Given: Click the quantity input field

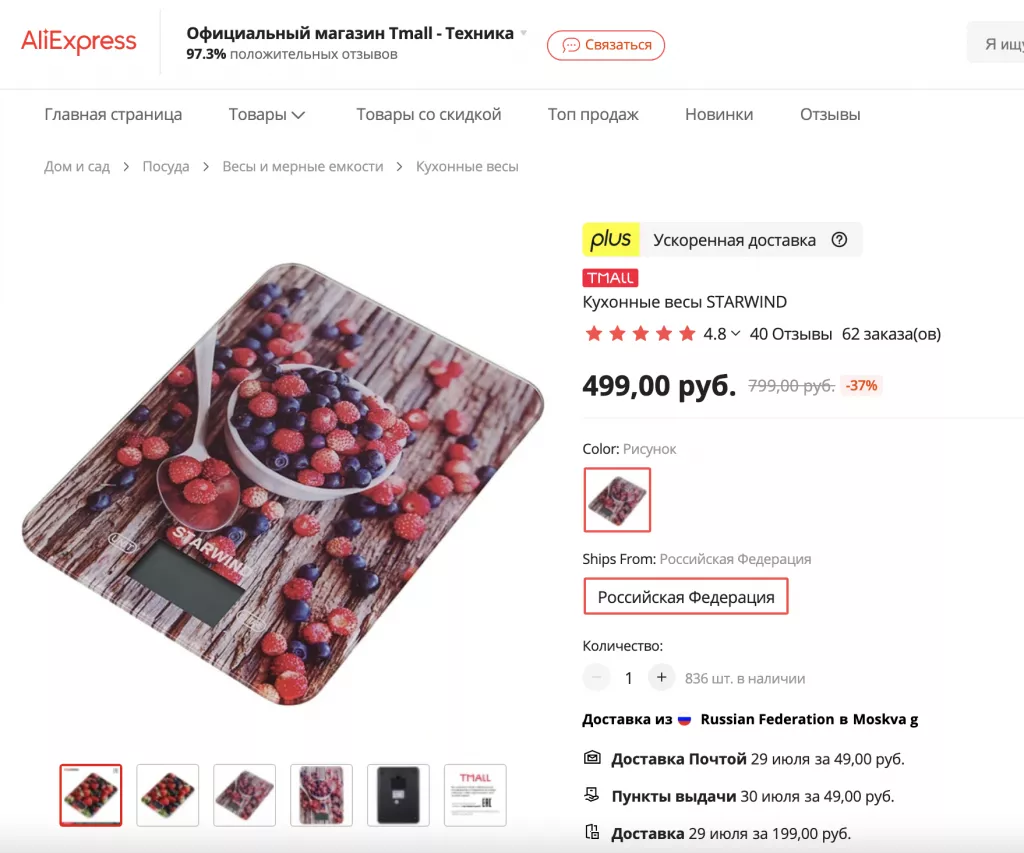Looking at the screenshot, I should pos(628,677).
